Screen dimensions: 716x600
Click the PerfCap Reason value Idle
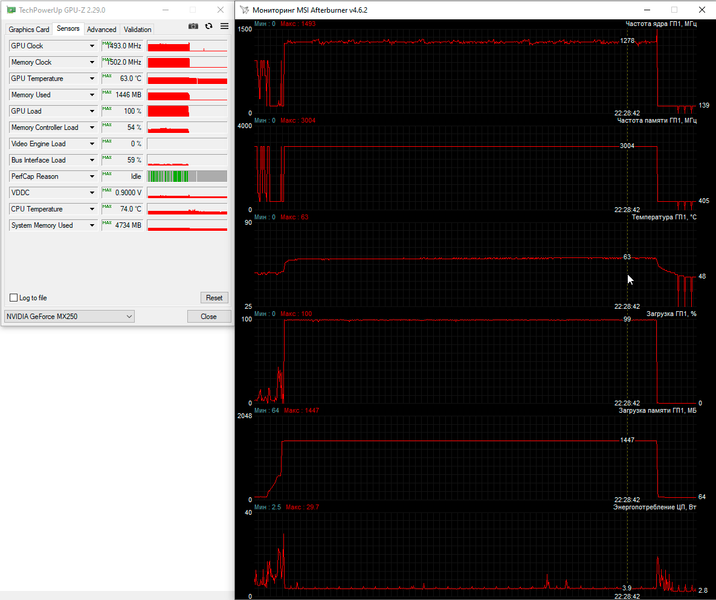point(122,176)
